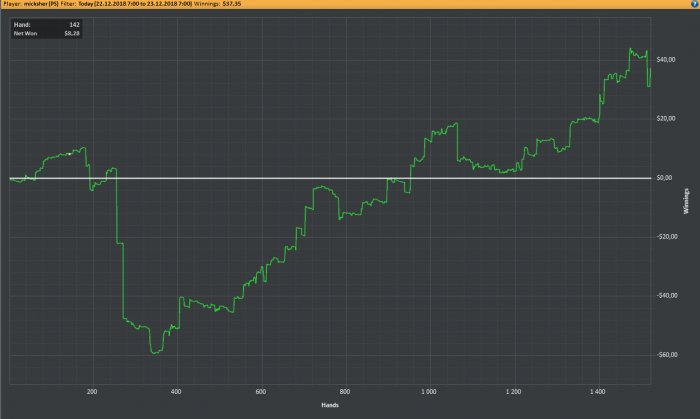Click the 200 hands axis label
Screen dimensions: 700x419
click(92, 392)
